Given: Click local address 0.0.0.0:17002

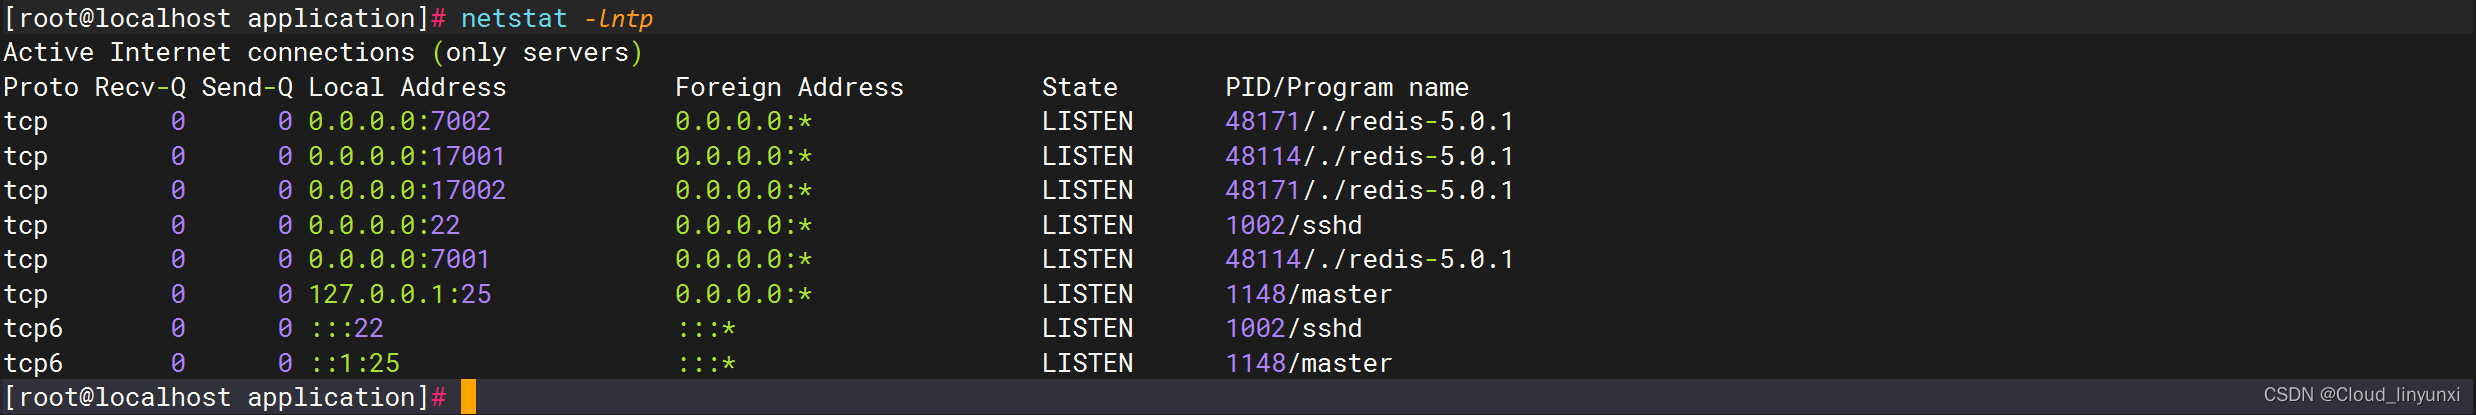Looking at the screenshot, I should 407,190.
